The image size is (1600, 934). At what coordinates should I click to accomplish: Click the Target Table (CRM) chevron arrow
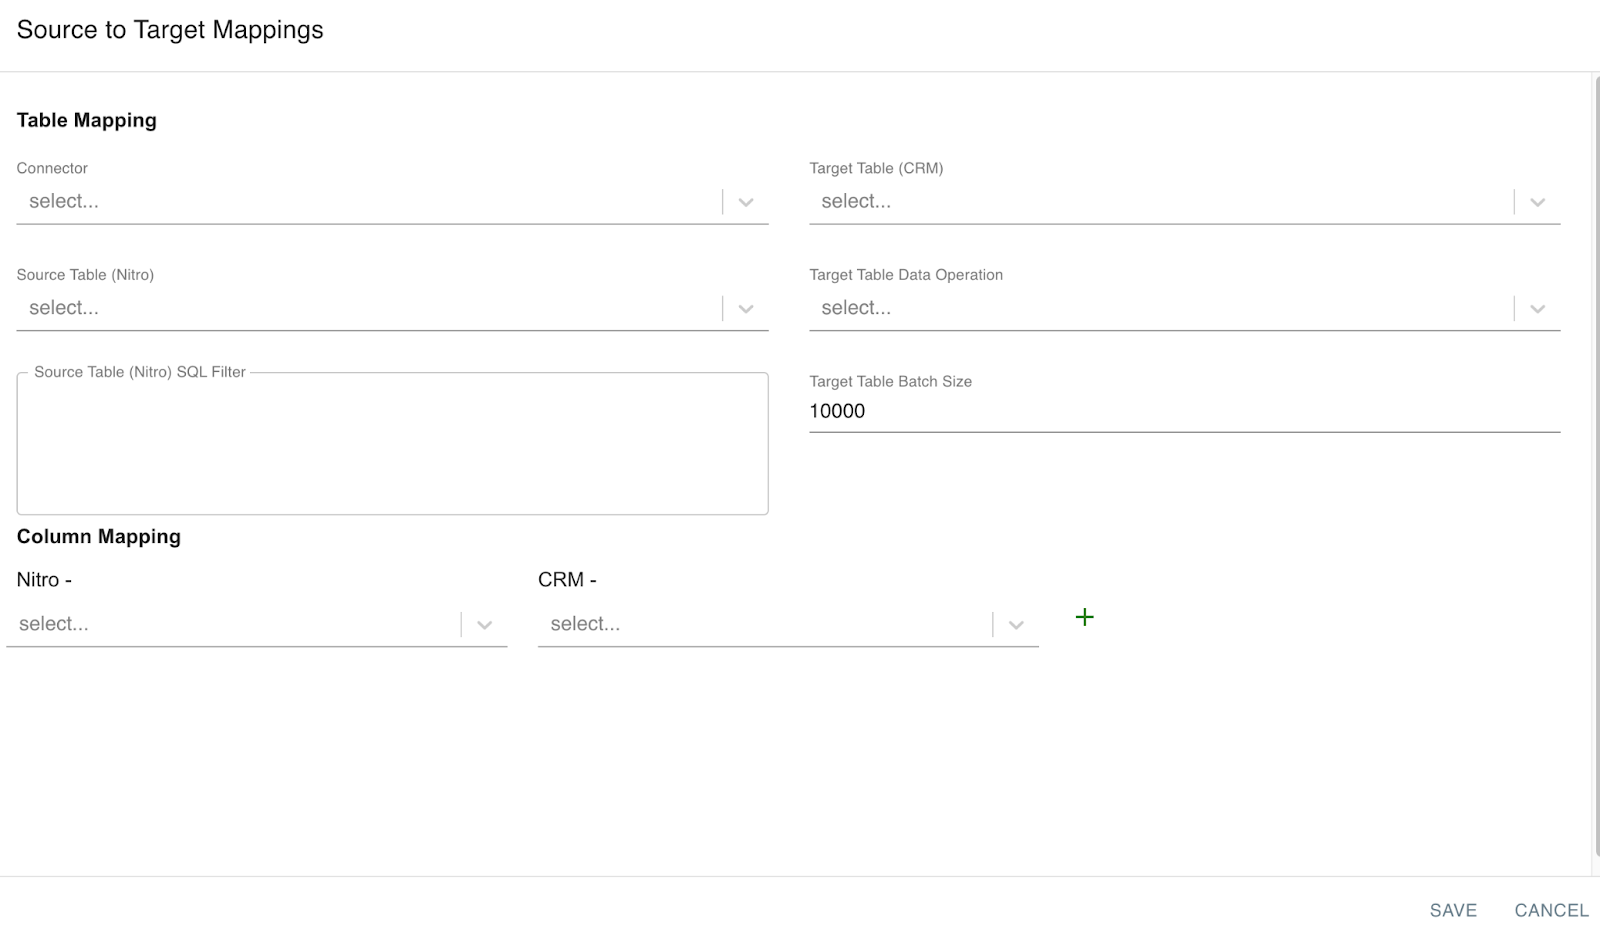pos(1537,202)
